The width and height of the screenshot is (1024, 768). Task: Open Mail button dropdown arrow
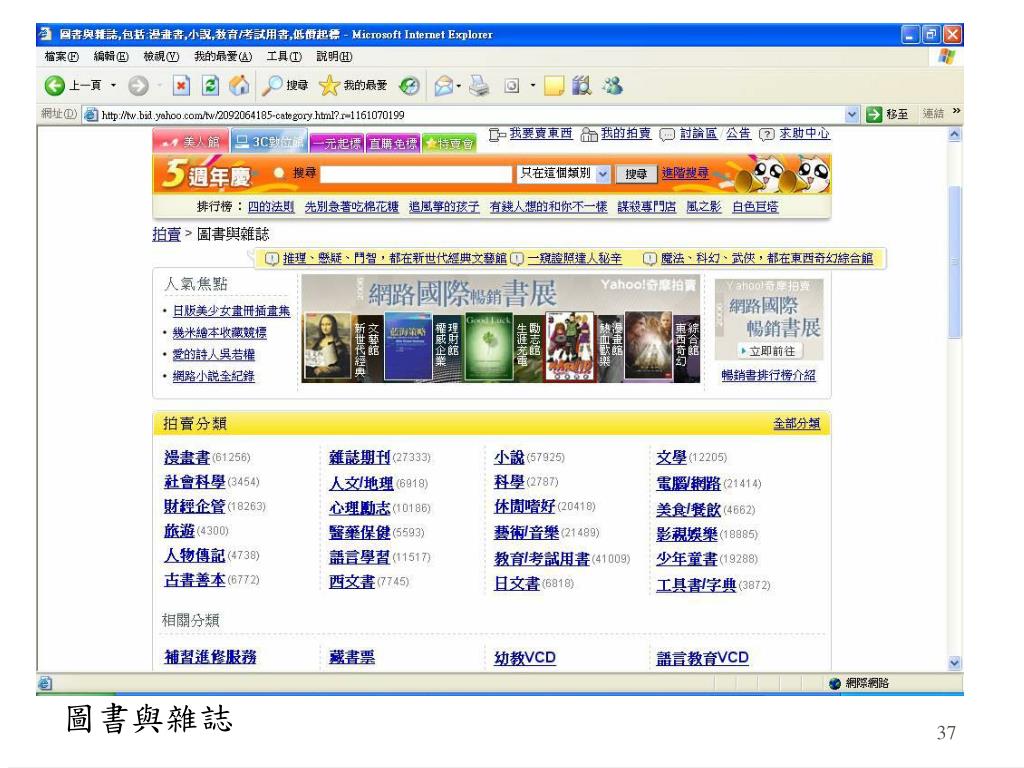[x=458, y=86]
